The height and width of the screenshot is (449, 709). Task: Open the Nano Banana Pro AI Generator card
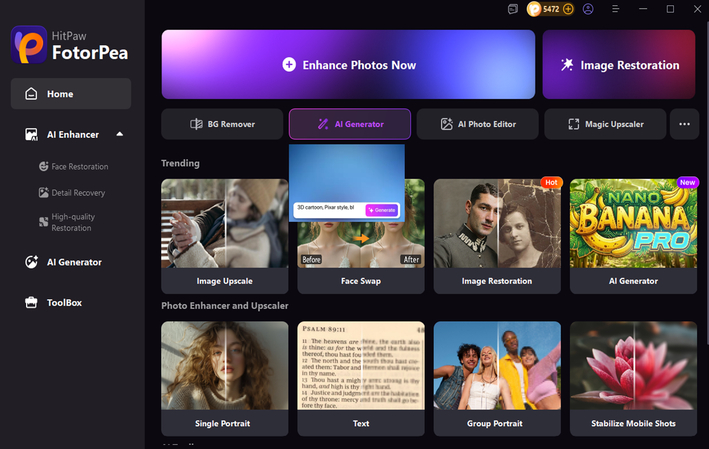(633, 236)
